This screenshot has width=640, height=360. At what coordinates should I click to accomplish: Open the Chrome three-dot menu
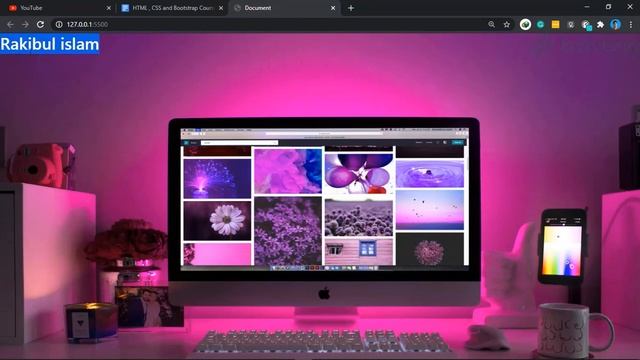pyautogui.click(x=631, y=24)
